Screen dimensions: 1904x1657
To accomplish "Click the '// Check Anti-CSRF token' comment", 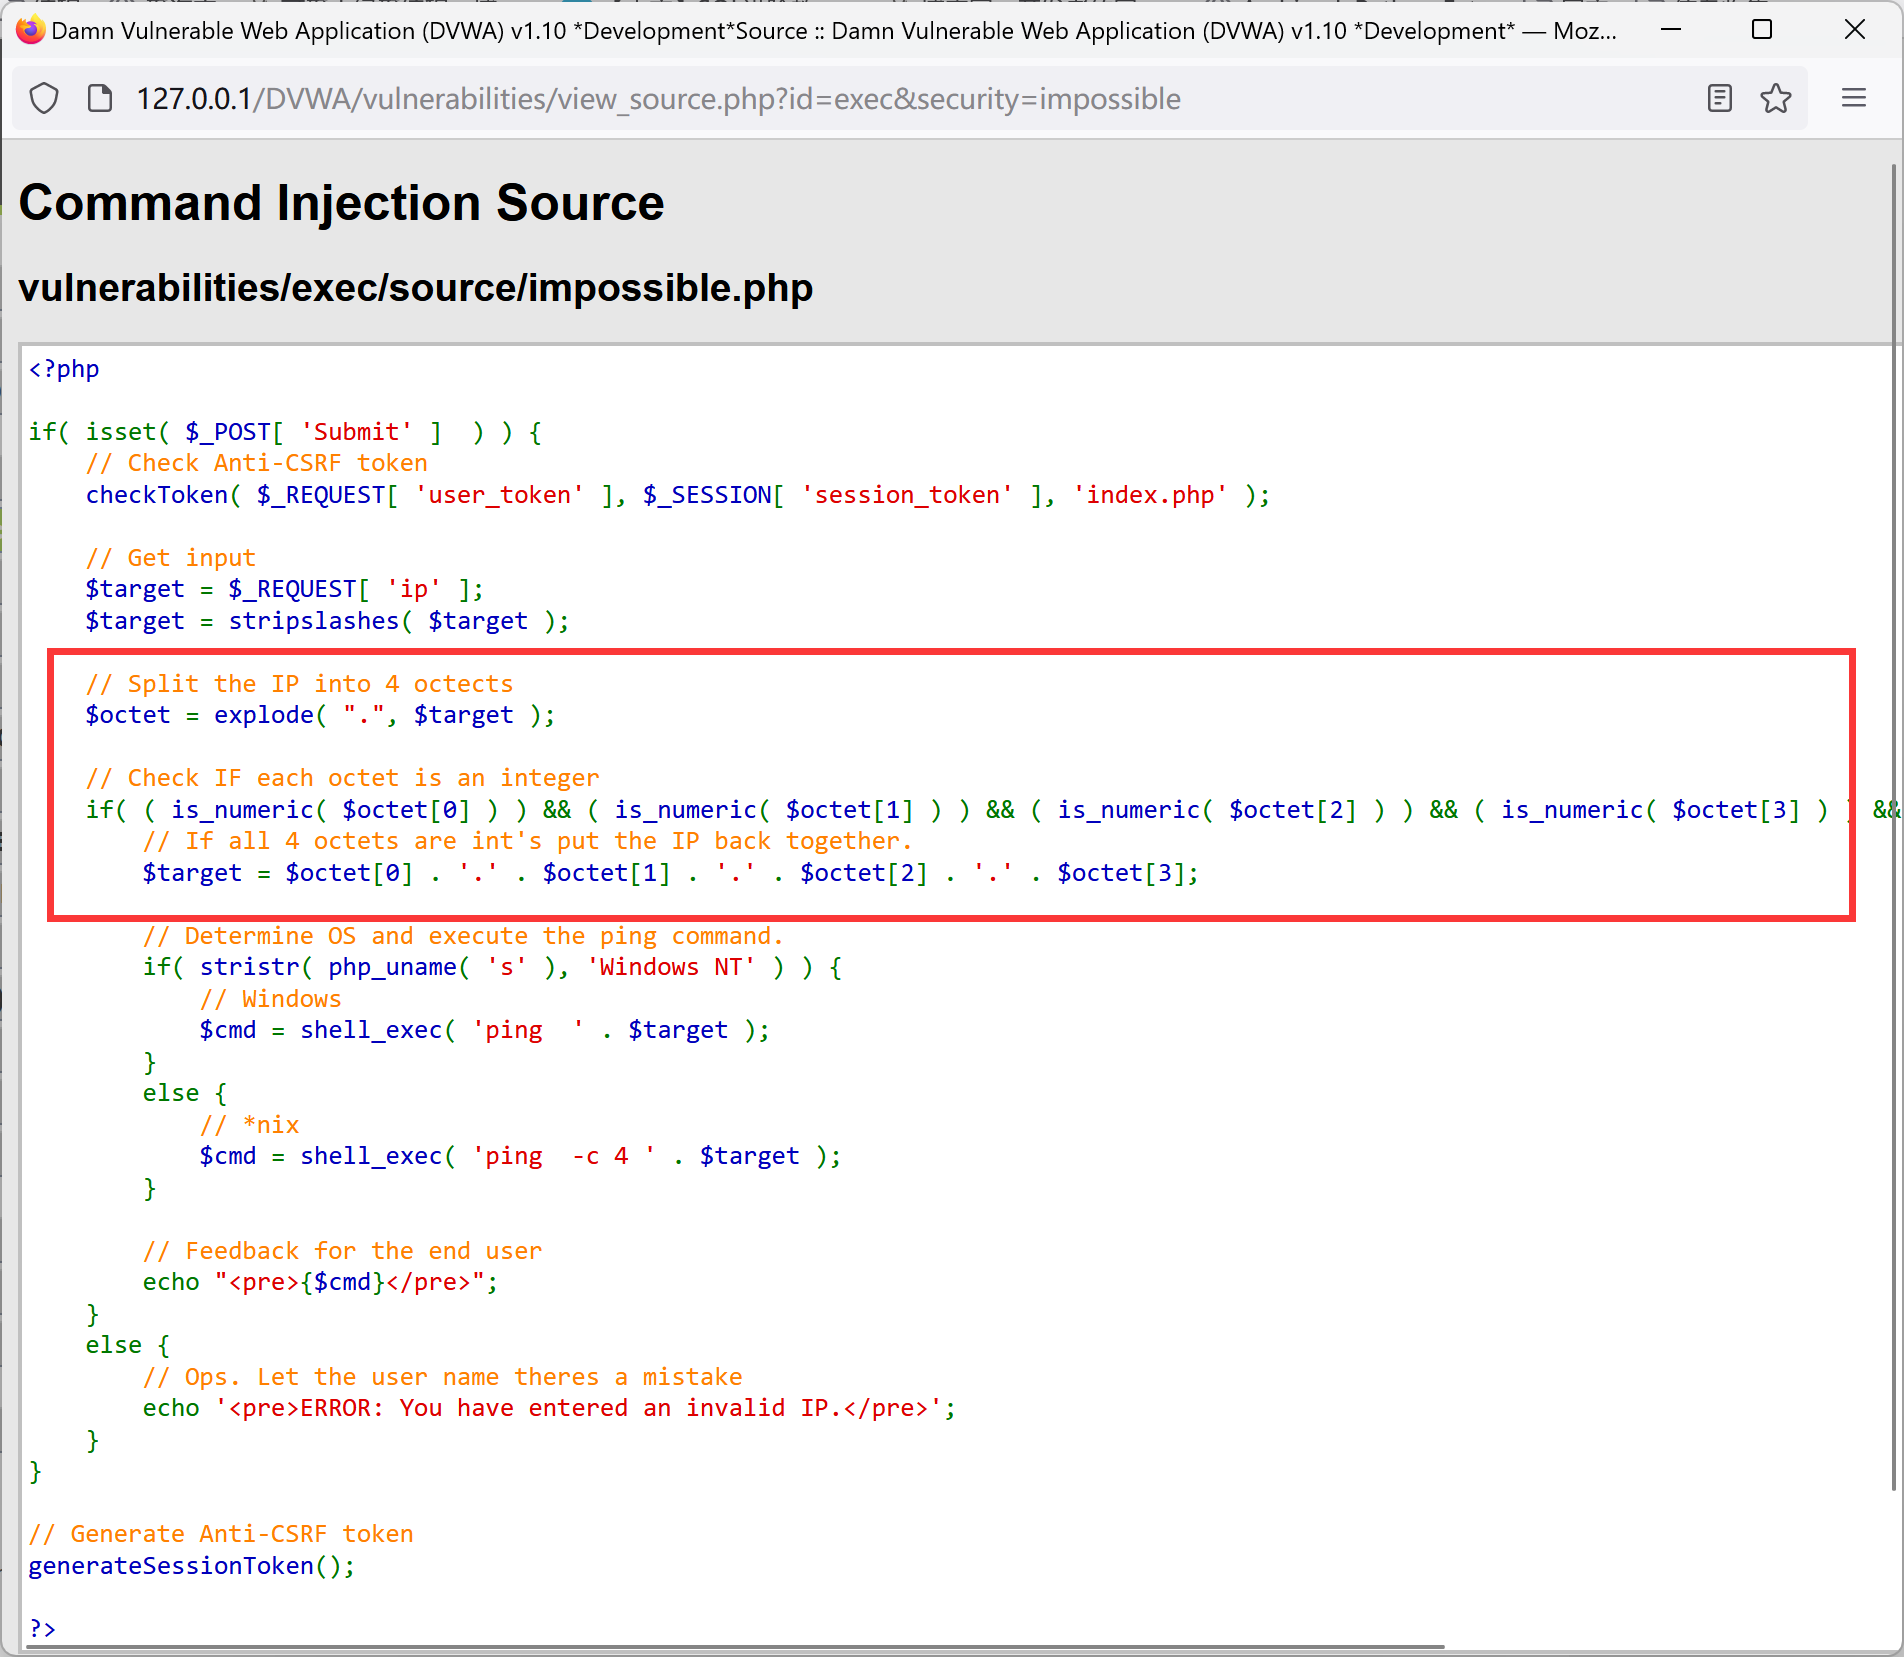I will tap(257, 463).
